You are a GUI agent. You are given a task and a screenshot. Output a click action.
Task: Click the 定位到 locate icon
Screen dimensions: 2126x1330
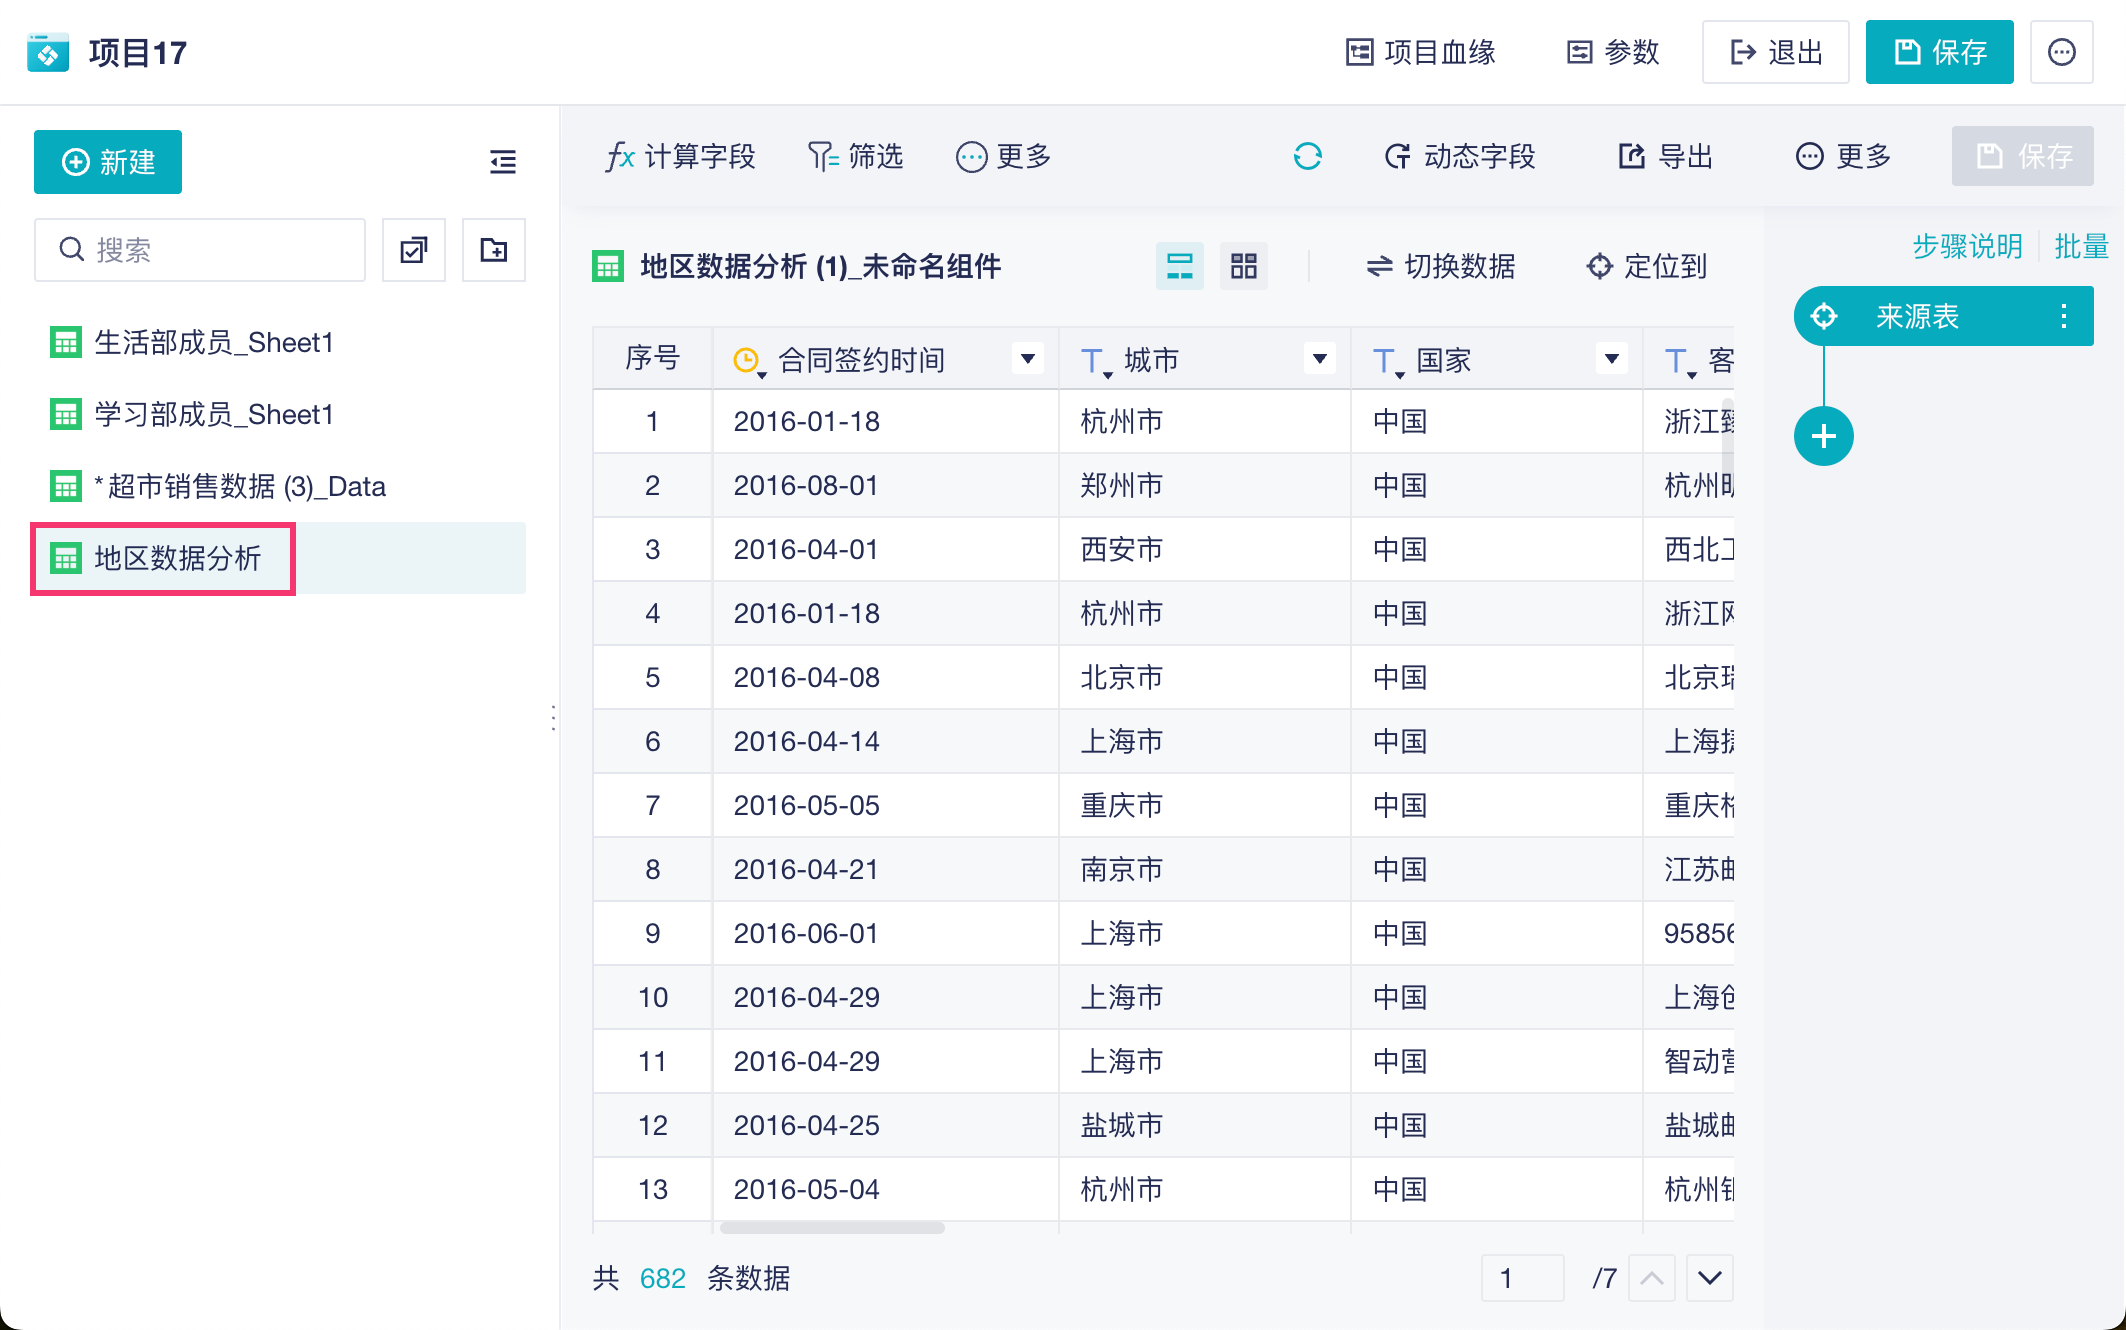pos(1600,266)
